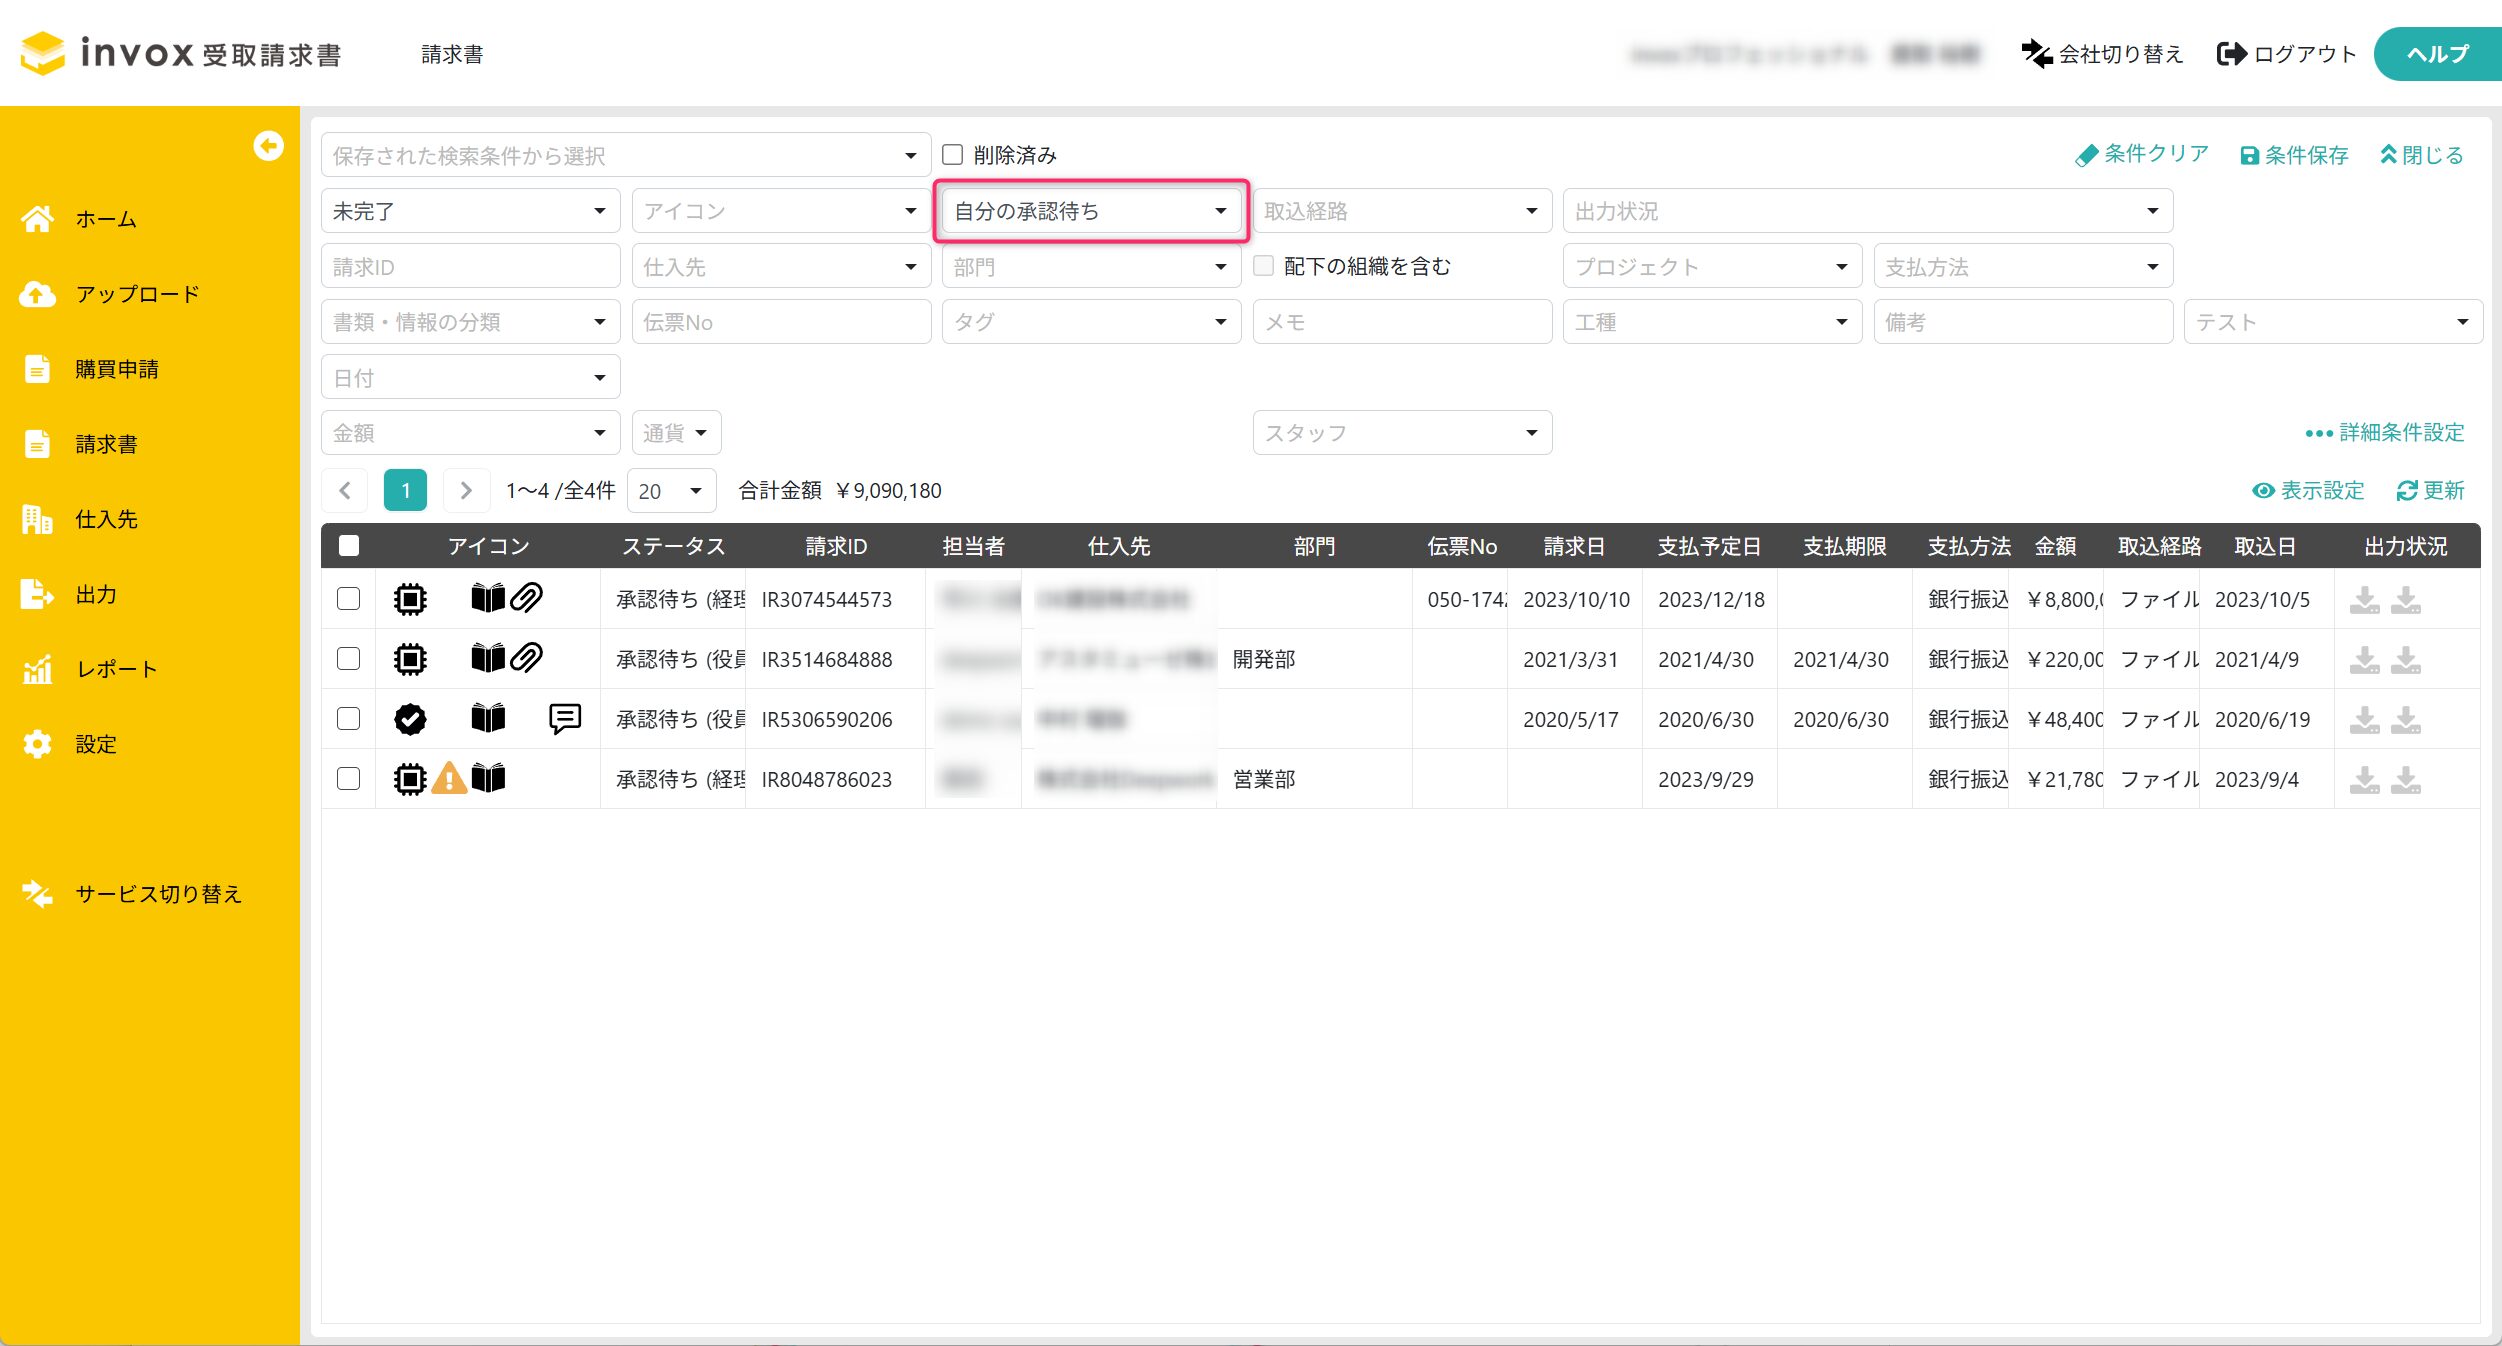
Task: Open the 自分の承認待ち dropdown
Action: point(1089,211)
